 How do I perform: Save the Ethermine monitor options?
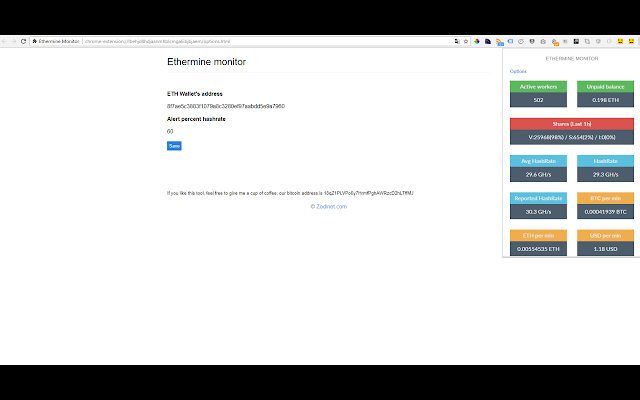tap(174, 146)
